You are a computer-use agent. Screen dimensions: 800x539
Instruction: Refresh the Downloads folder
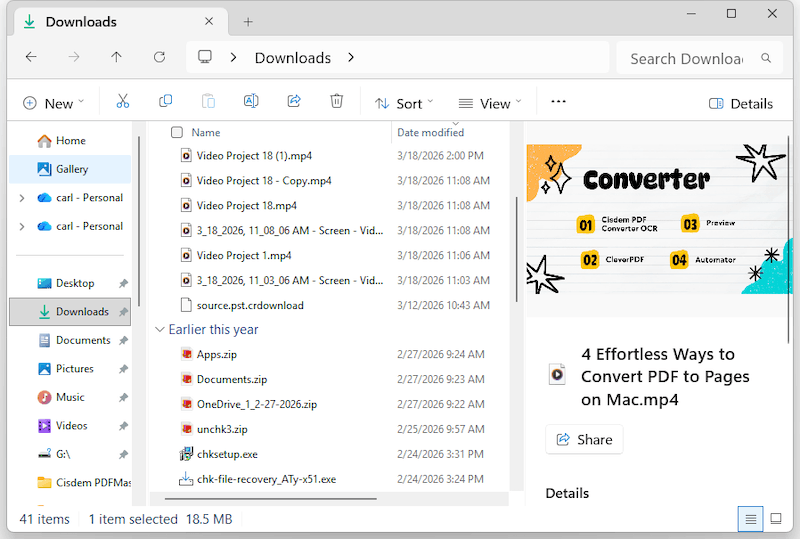[x=159, y=57]
